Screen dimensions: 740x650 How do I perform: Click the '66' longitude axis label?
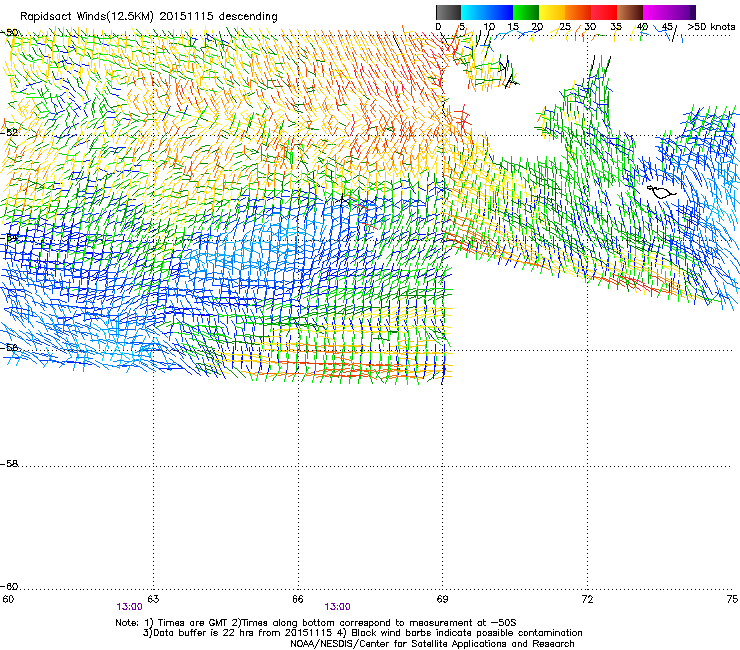298,599
